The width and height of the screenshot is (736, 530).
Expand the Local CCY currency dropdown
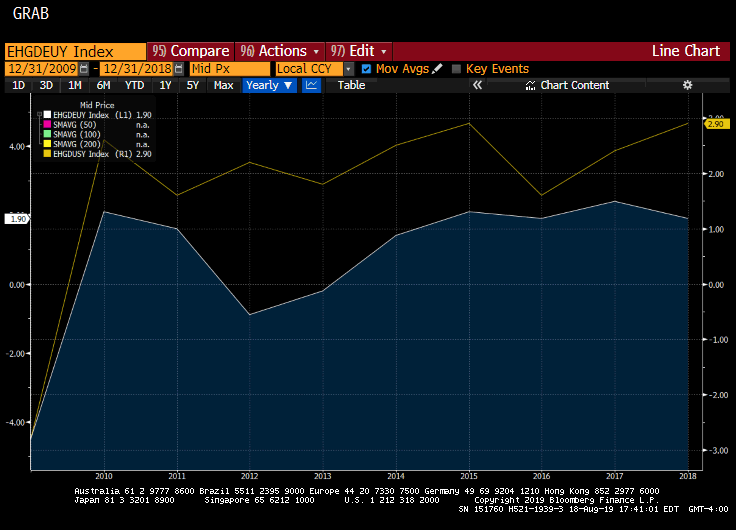tap(348, 69)
